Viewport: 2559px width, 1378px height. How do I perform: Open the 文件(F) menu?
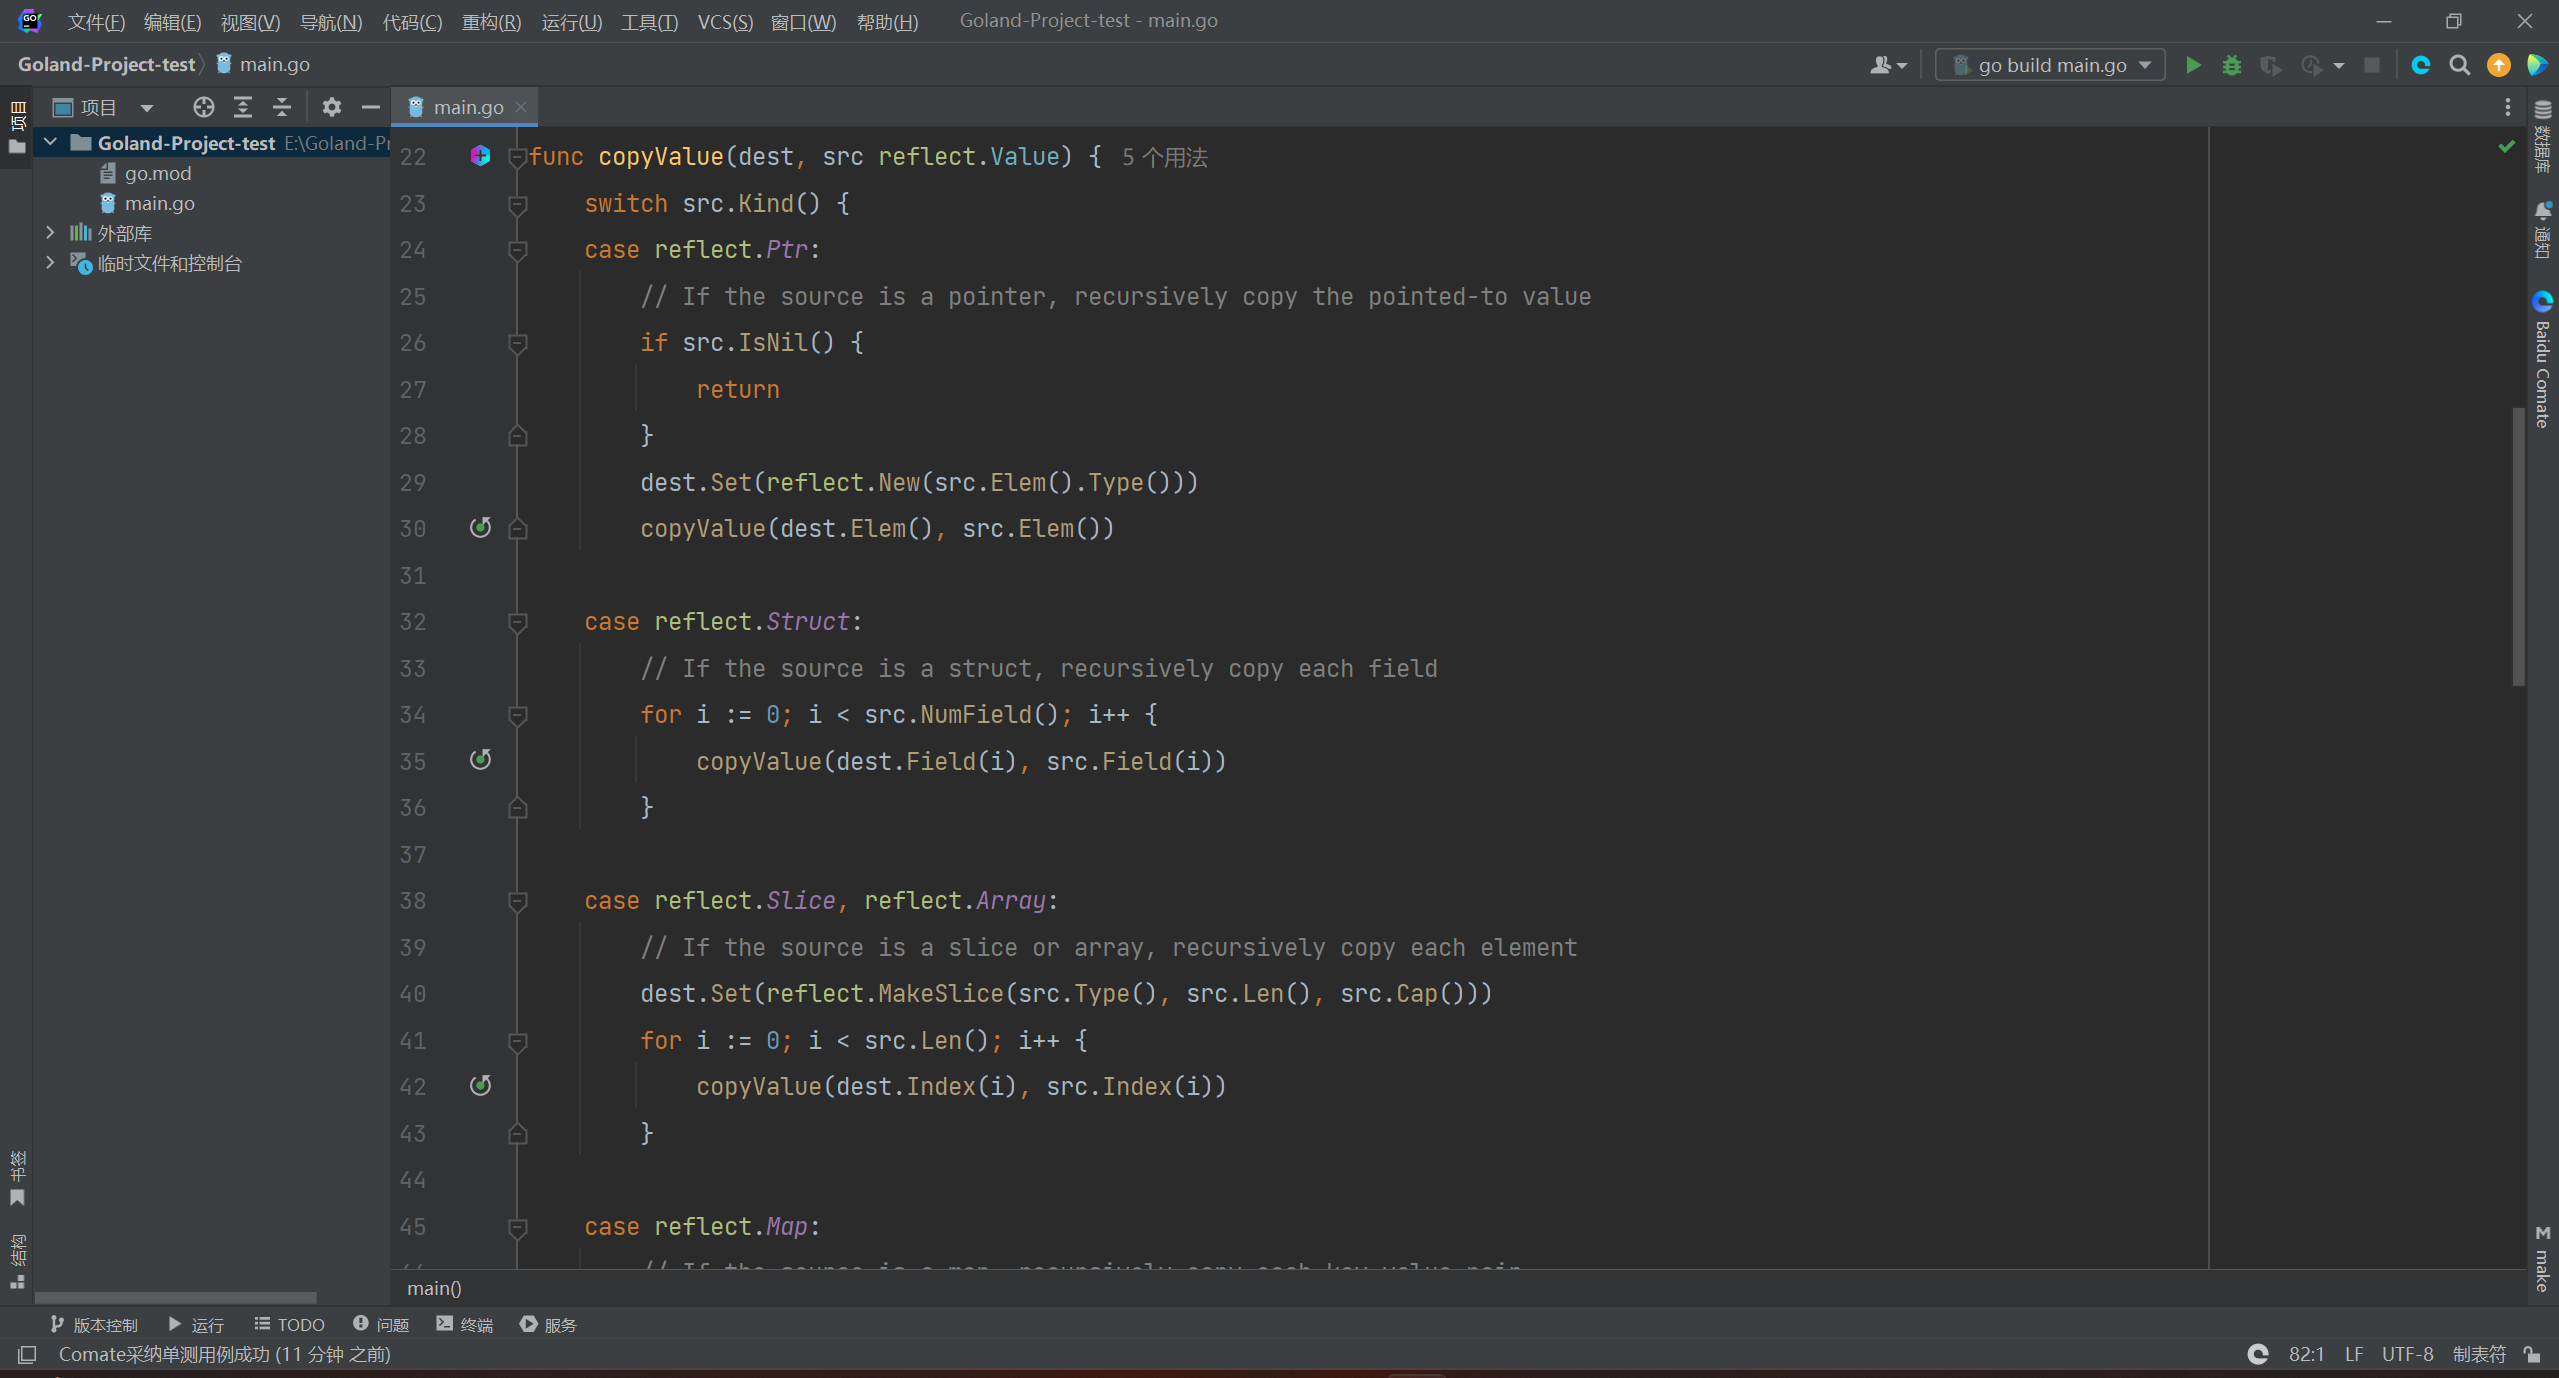click(x=96, y=22)
